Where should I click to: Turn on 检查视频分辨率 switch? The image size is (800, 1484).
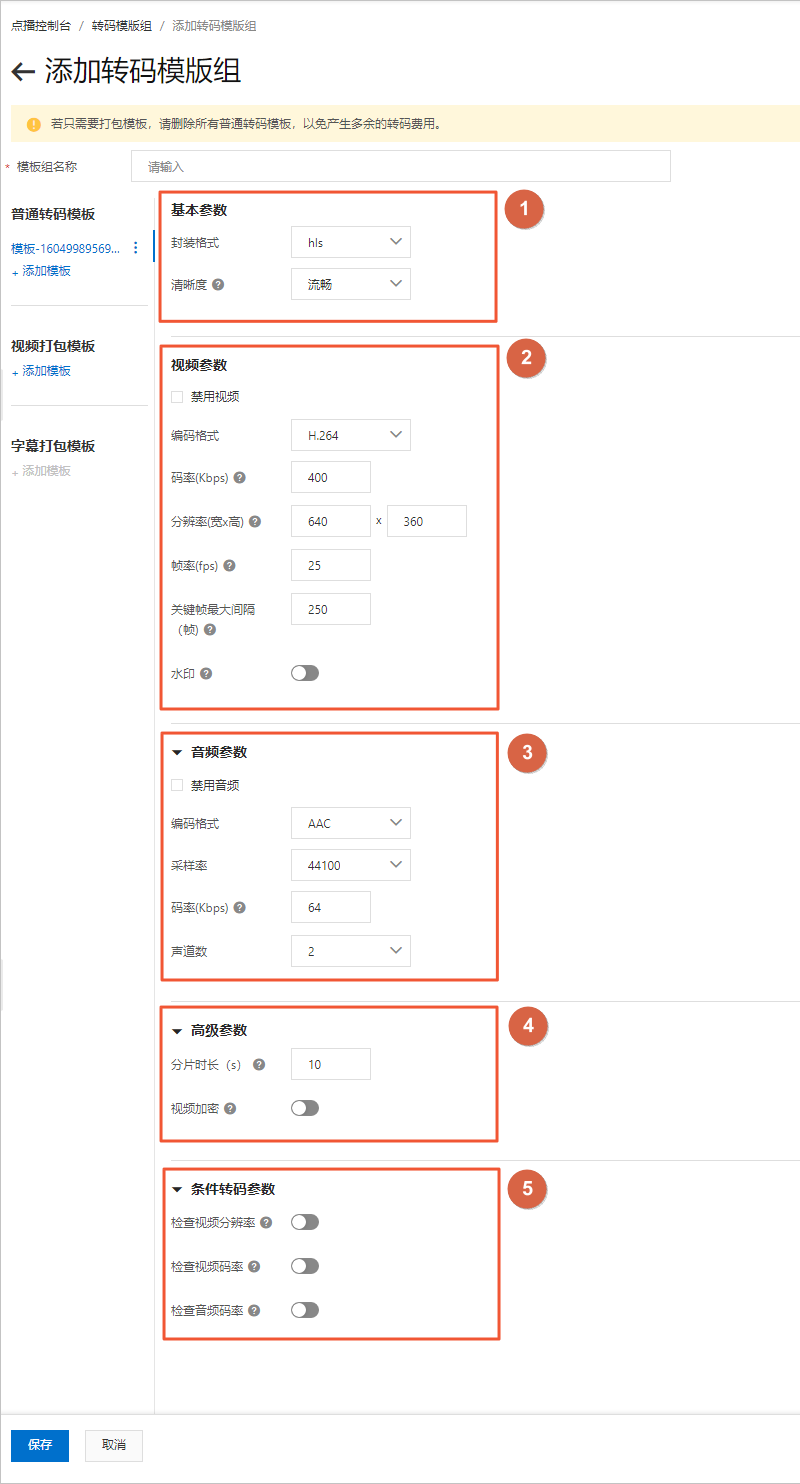[x=305, y=1222]
